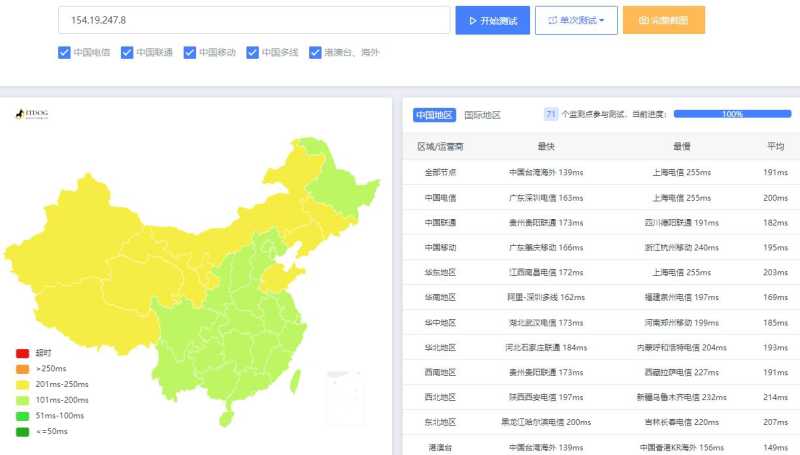Click the 149ms average value

pyautogui.click(x=776, y=447)
